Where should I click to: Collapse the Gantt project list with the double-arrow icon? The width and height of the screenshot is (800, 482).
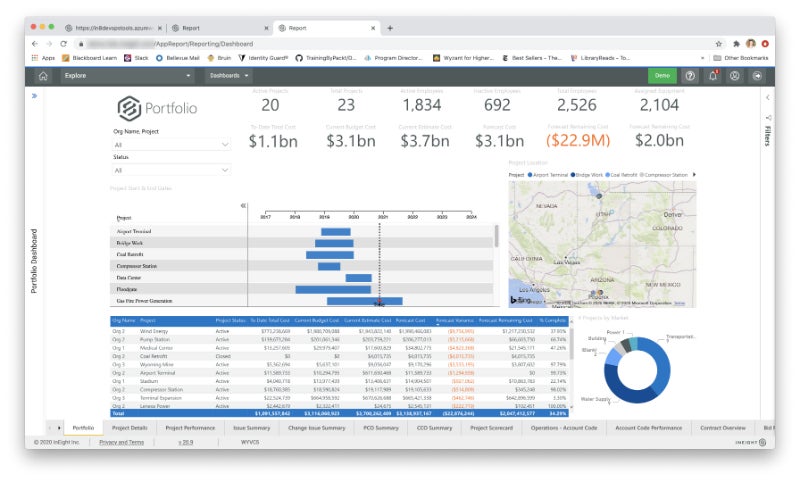[x=244, y=206]
